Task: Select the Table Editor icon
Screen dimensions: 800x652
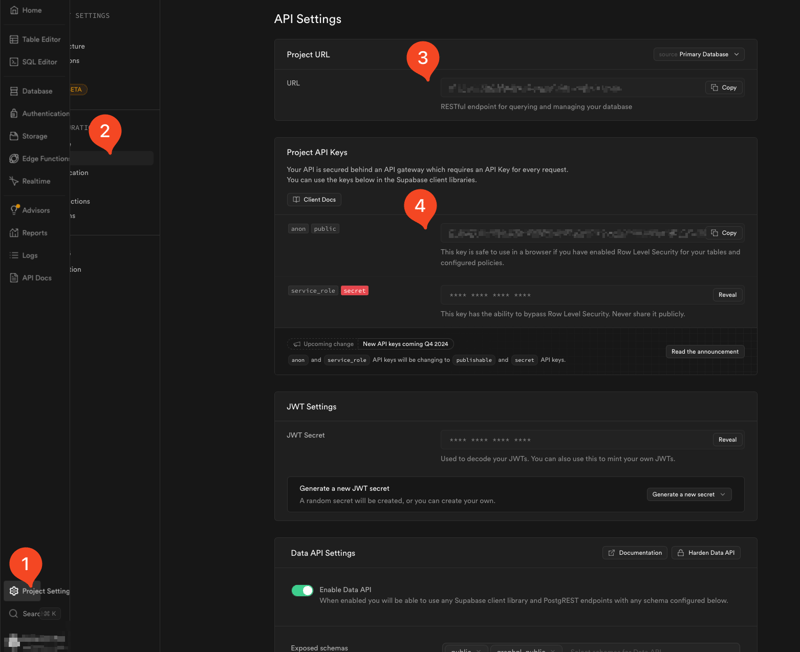Action: (x=14, y=38)
